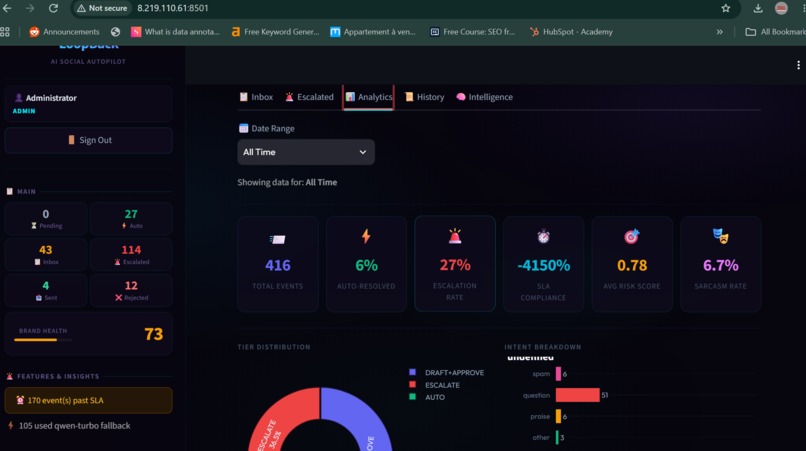The image size is (806, 451).
Task: Click the Avg Risk Score target icon
Action: tap(632, 236)
